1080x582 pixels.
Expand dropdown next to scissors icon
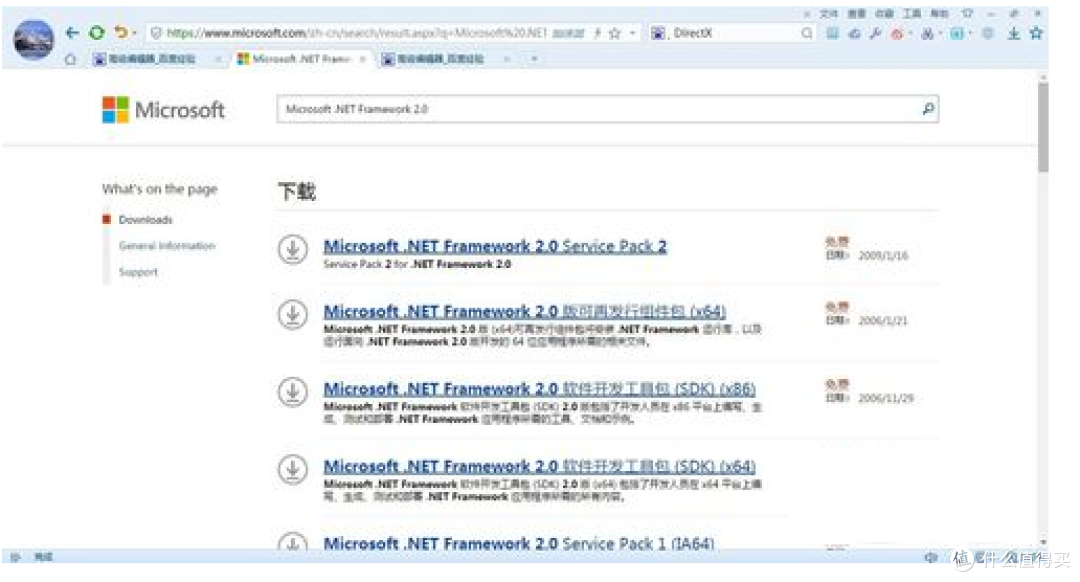coord(940,33)
